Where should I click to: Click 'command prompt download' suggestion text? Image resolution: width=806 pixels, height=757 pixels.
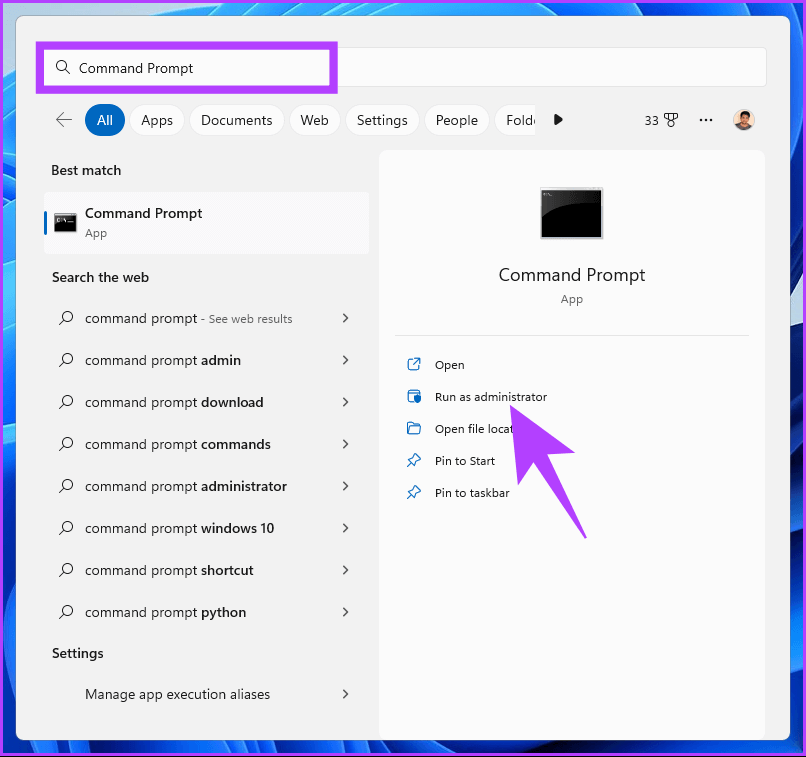(174, 402)
